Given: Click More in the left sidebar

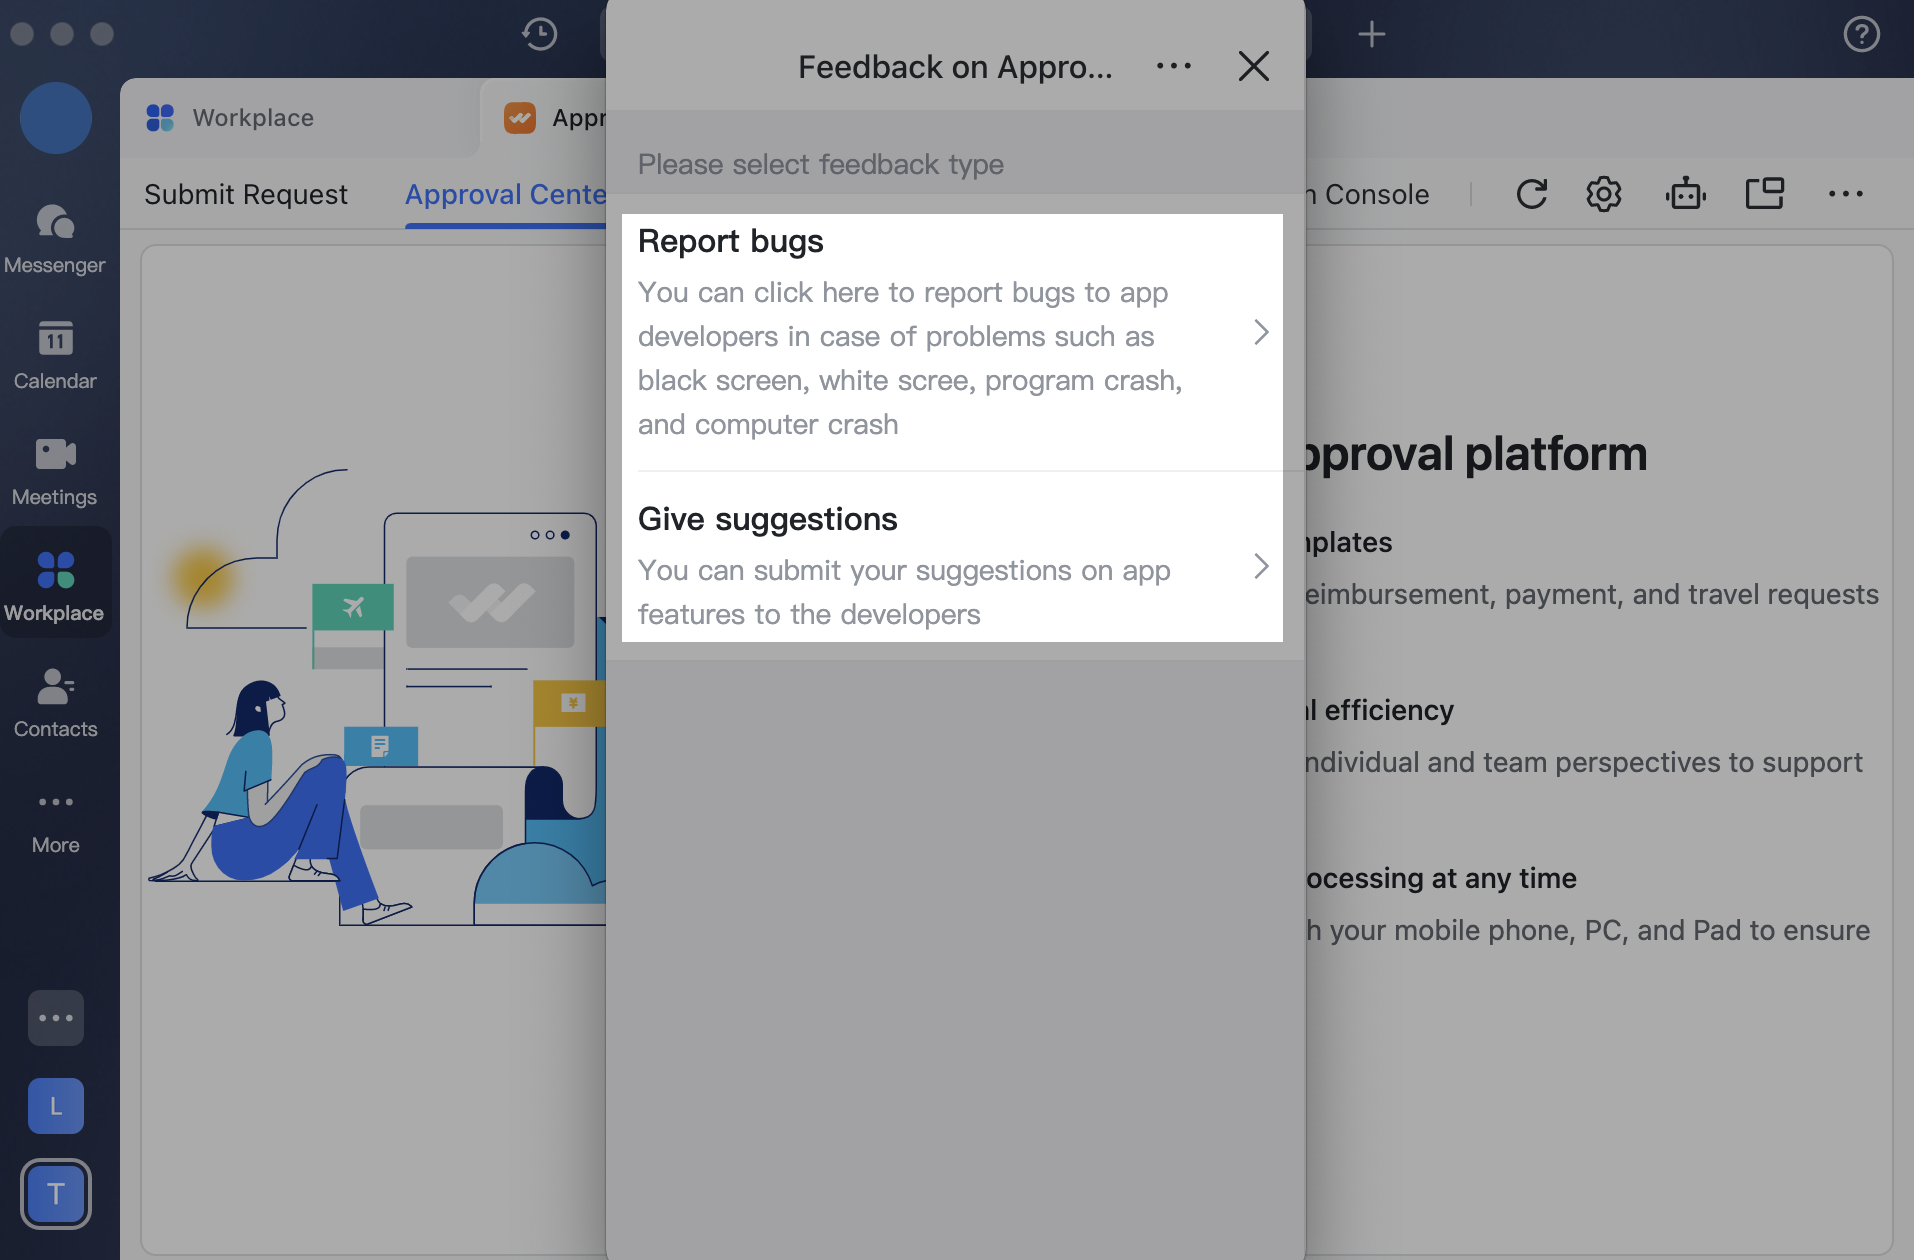Looking at the screenshot, I should [55, 820].
